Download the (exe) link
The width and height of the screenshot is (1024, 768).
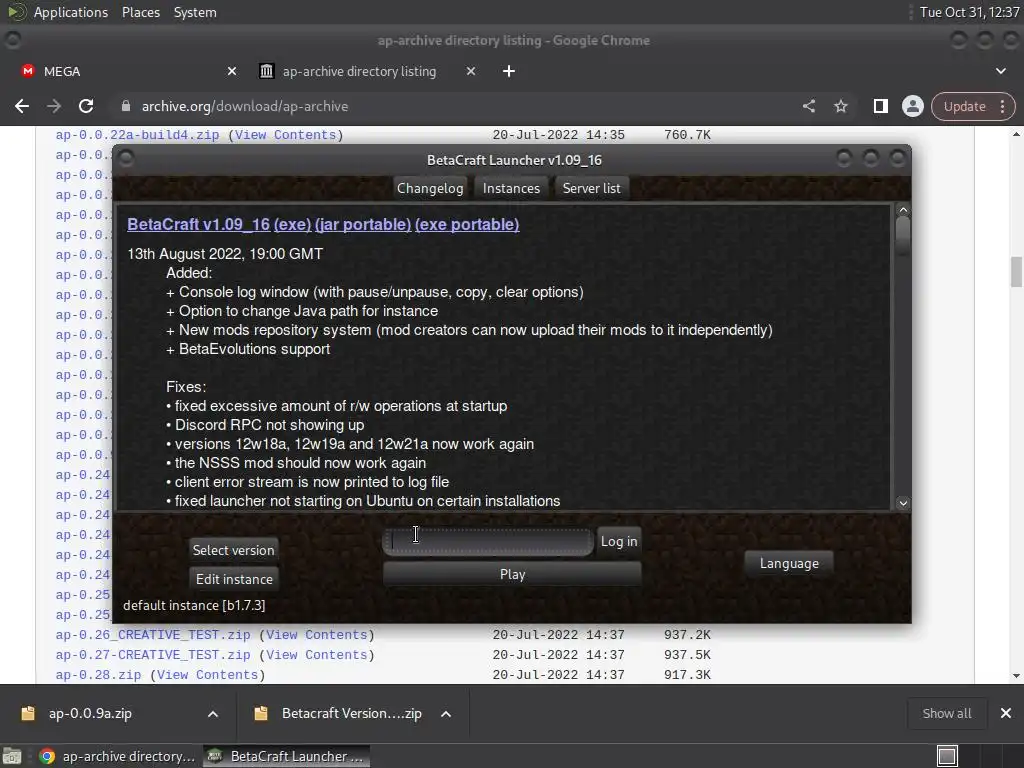tap(293, 224)
